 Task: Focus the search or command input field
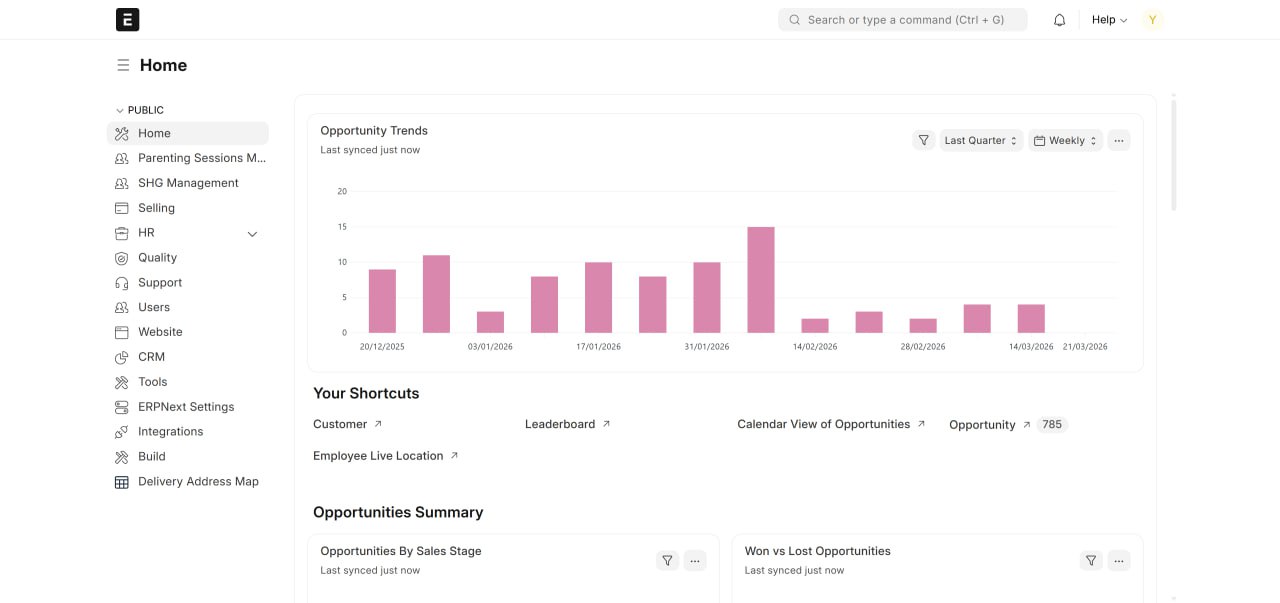[902, 20]
